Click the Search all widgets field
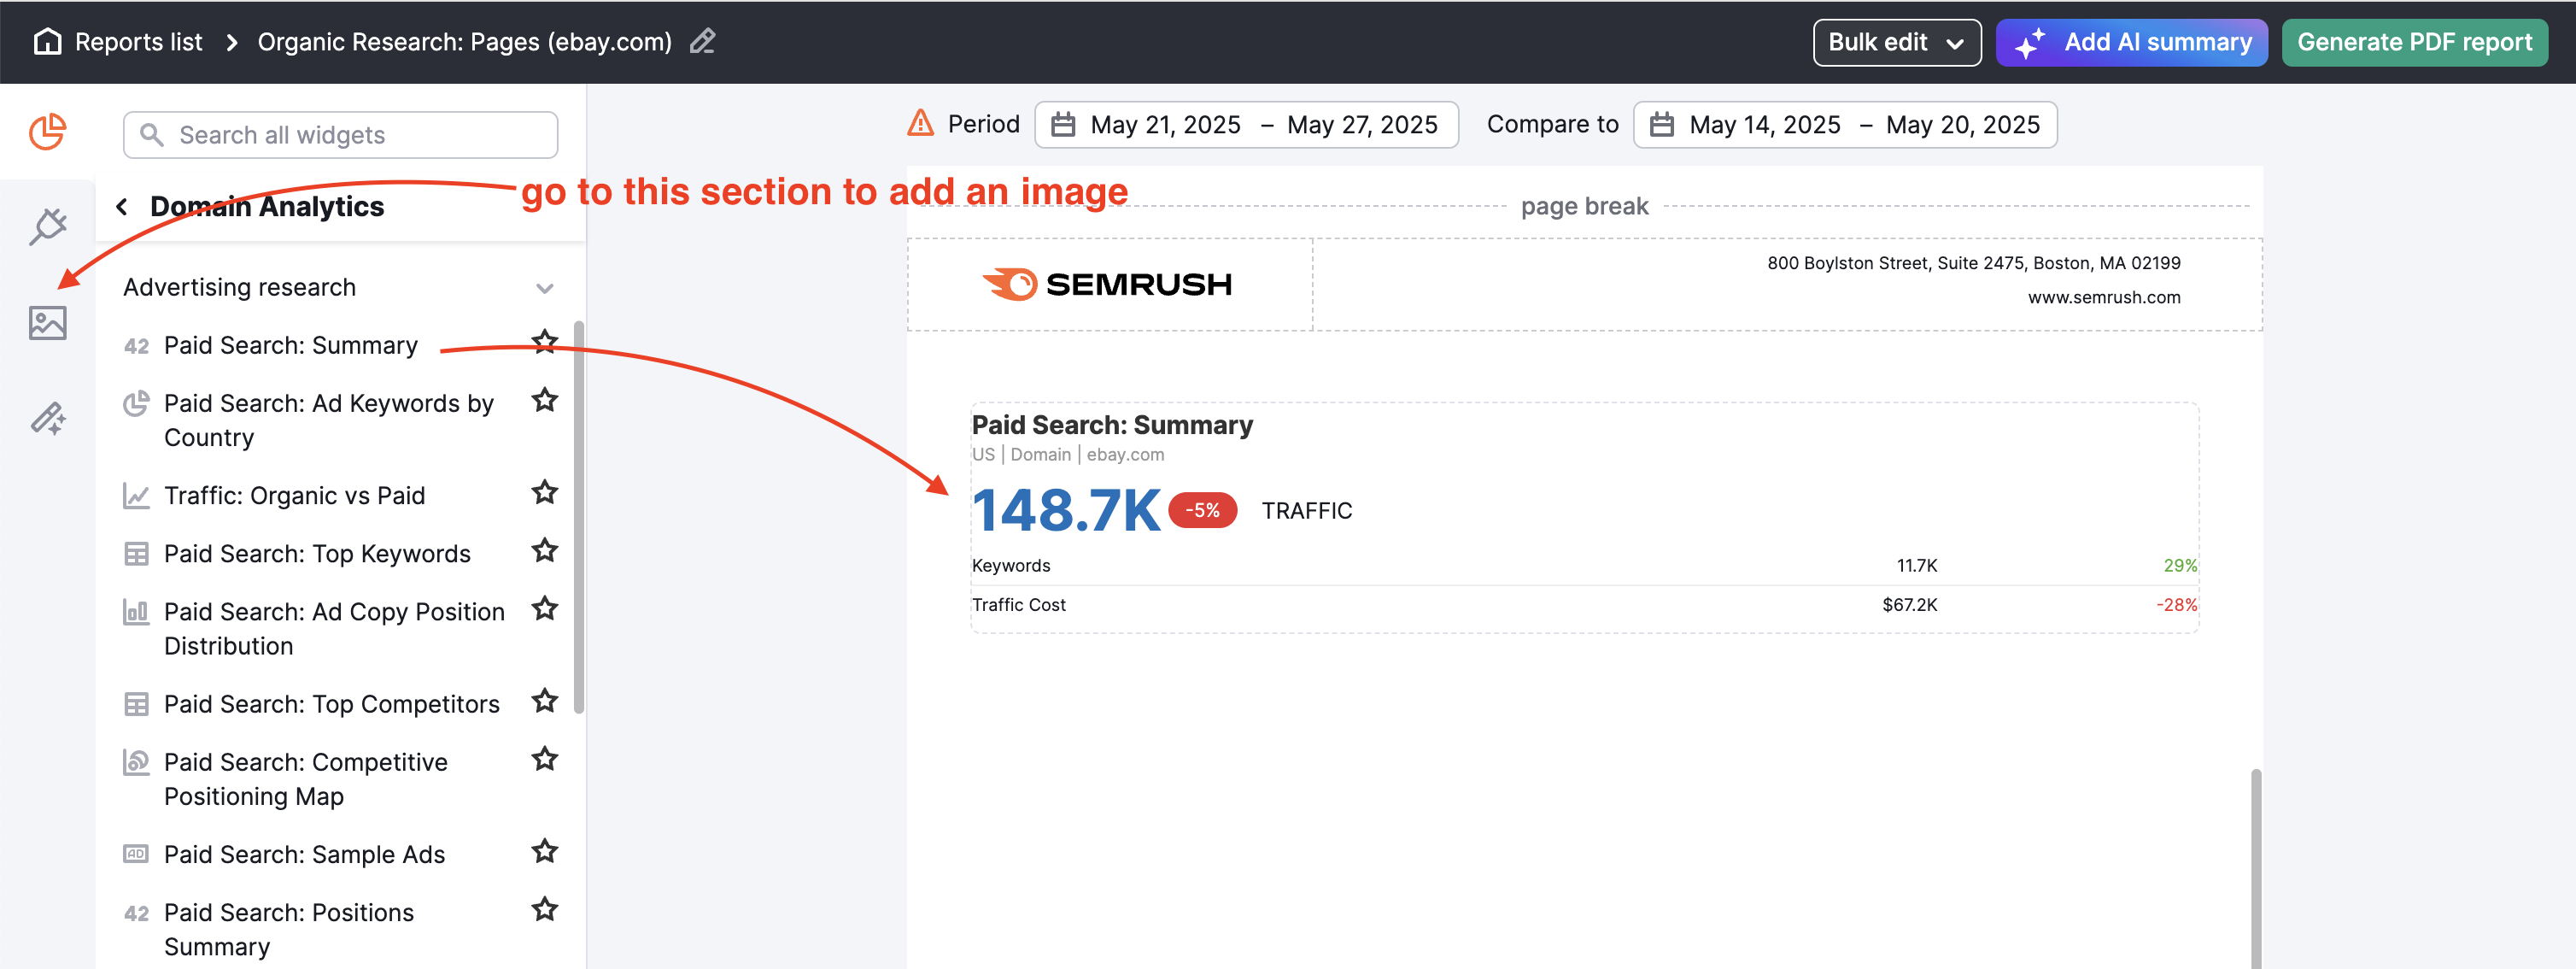 pos(339,134)
